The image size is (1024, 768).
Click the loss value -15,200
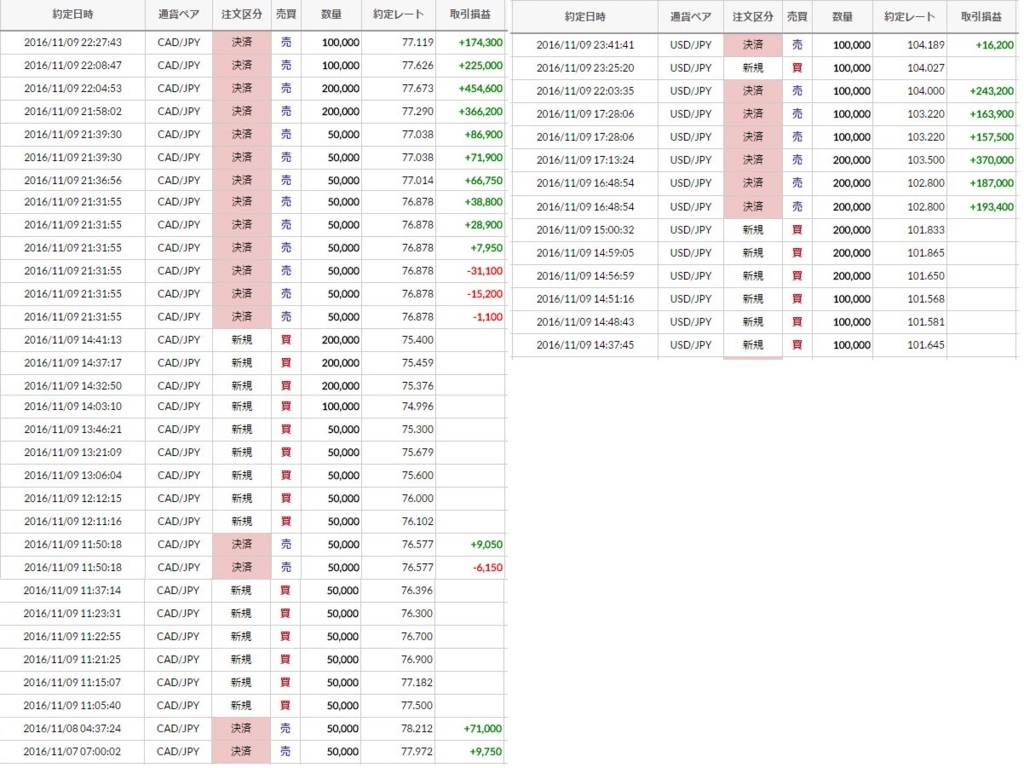click(x=485, y=294)
